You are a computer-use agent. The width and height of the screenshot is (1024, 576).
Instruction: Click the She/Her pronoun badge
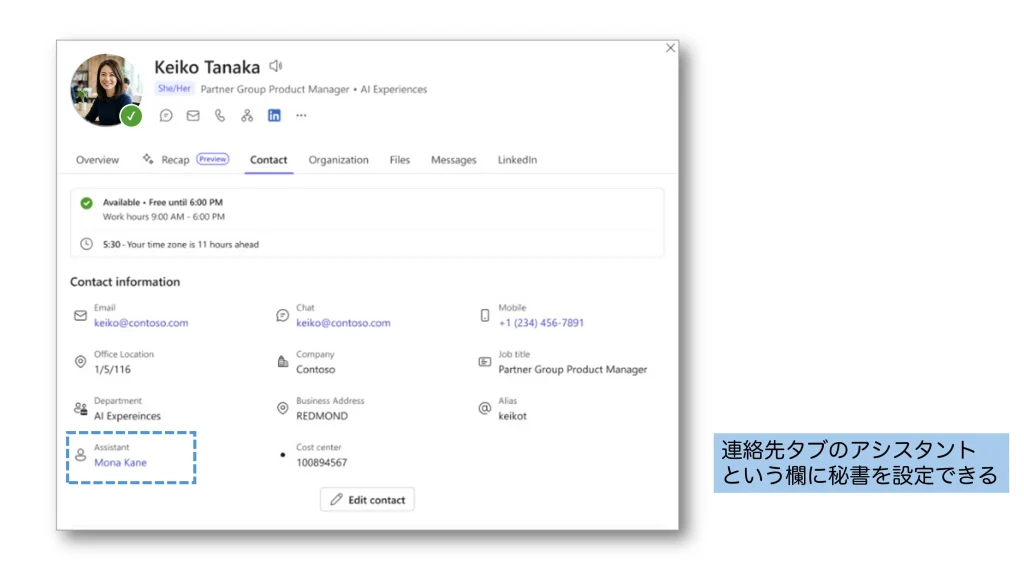tap(174, 89)
